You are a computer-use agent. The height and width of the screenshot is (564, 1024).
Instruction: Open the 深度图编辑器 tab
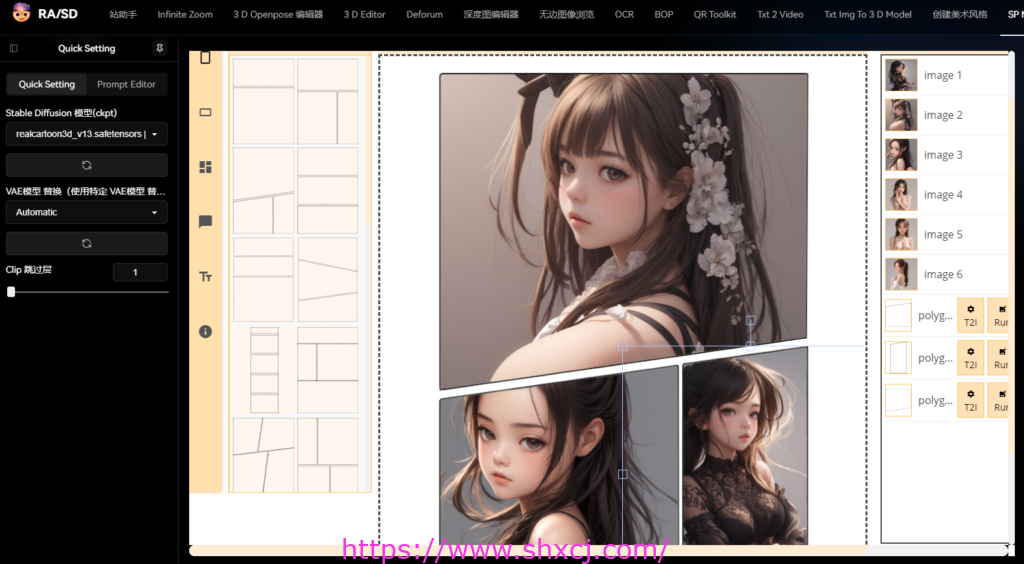point(491,14)
